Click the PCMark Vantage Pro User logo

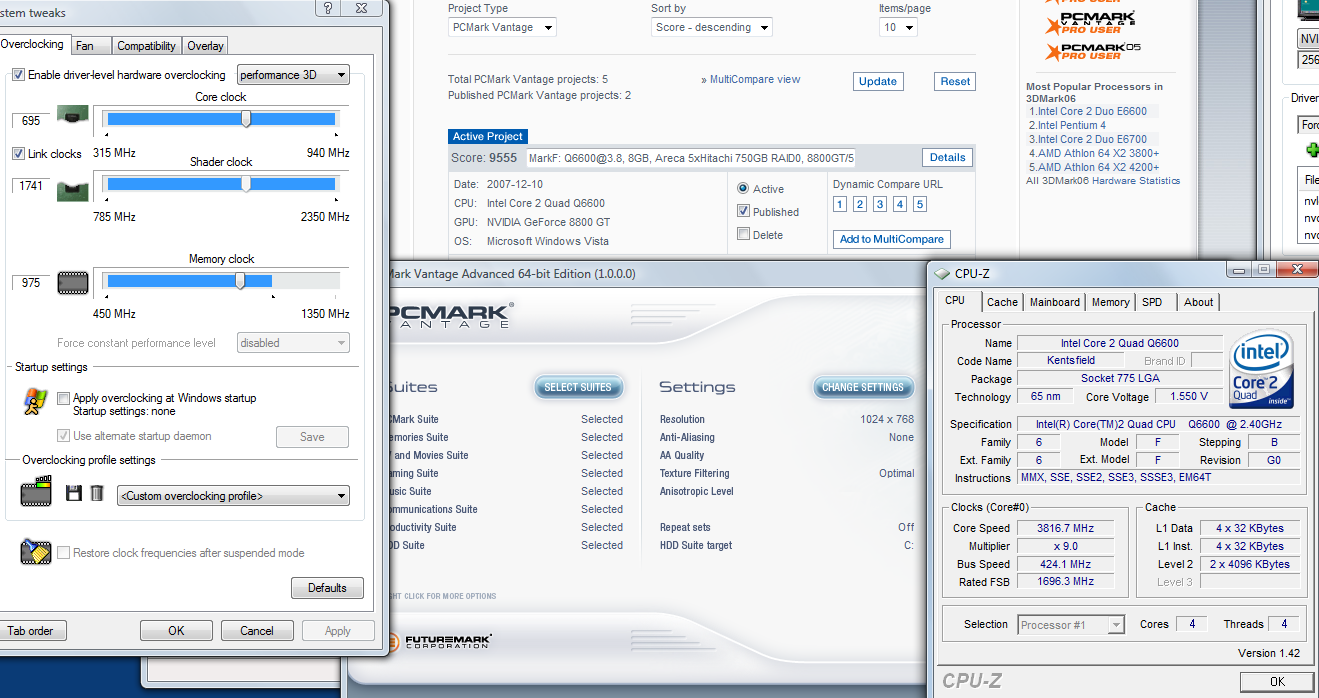pyautogui.click(x=1091, y=22)
